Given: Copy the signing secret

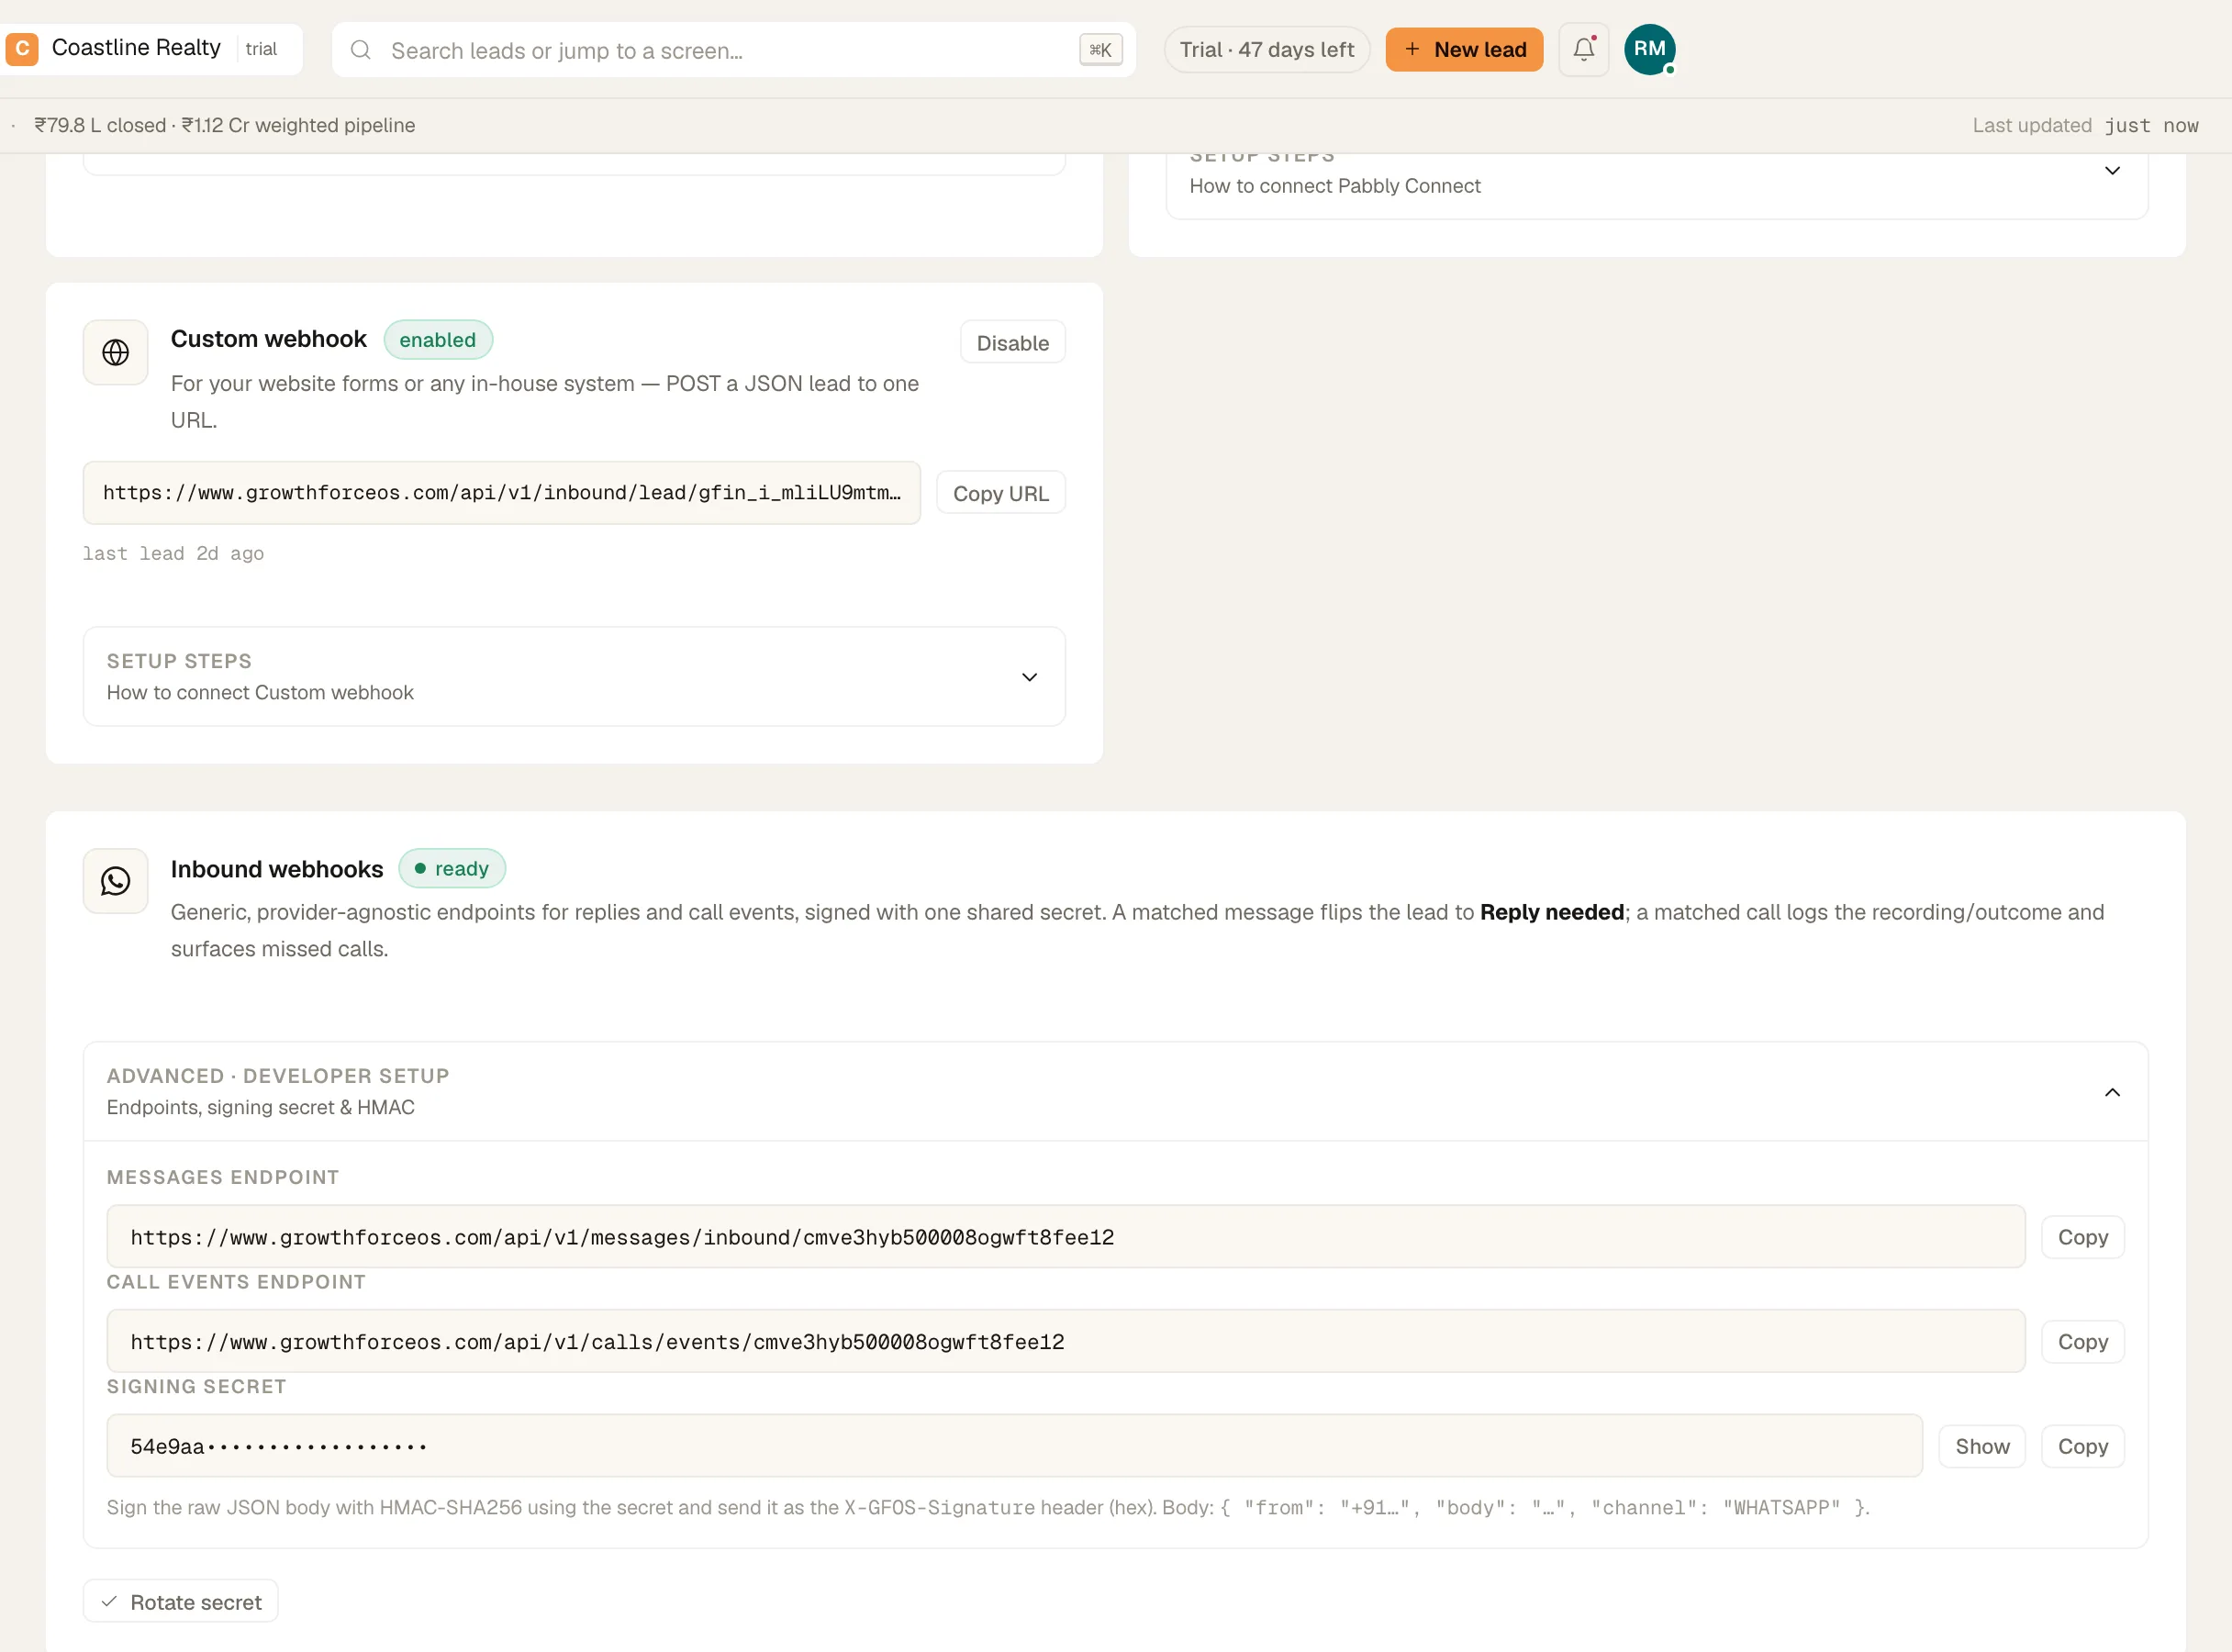Looking at the screenshot, I should pos(2082,1447).
